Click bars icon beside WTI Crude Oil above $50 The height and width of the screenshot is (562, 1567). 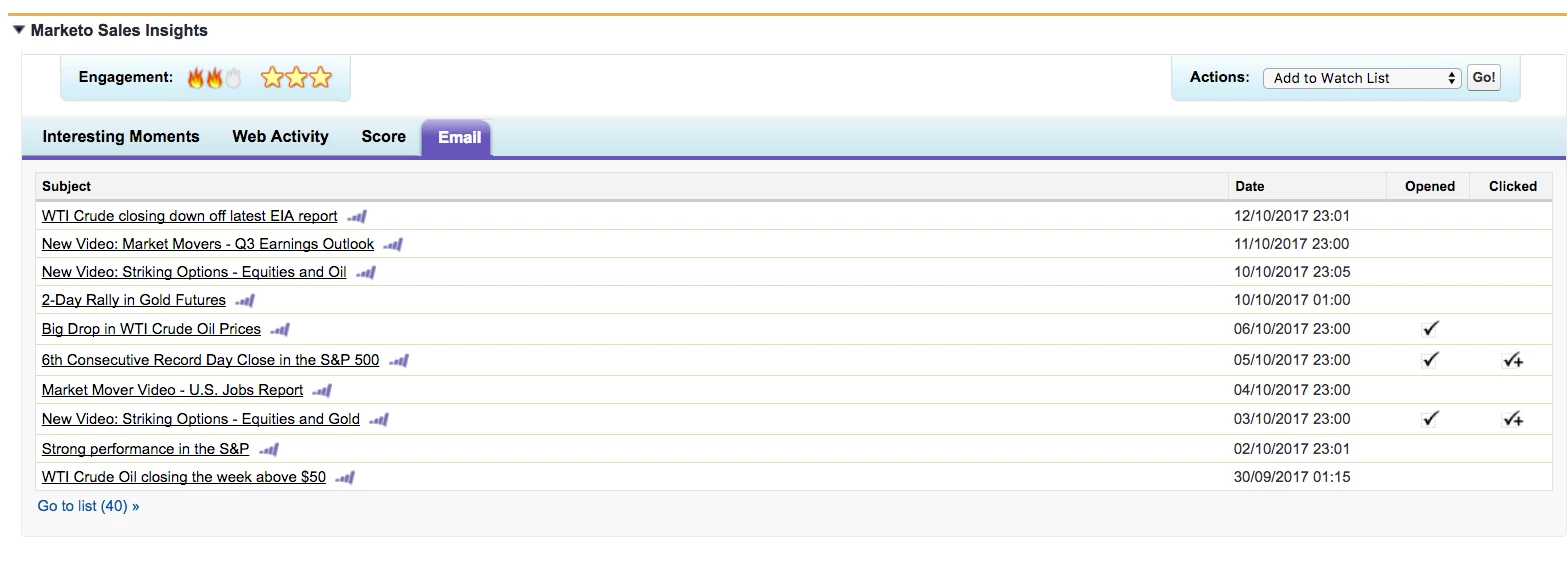pyautogui.click(x=345, y=477)
